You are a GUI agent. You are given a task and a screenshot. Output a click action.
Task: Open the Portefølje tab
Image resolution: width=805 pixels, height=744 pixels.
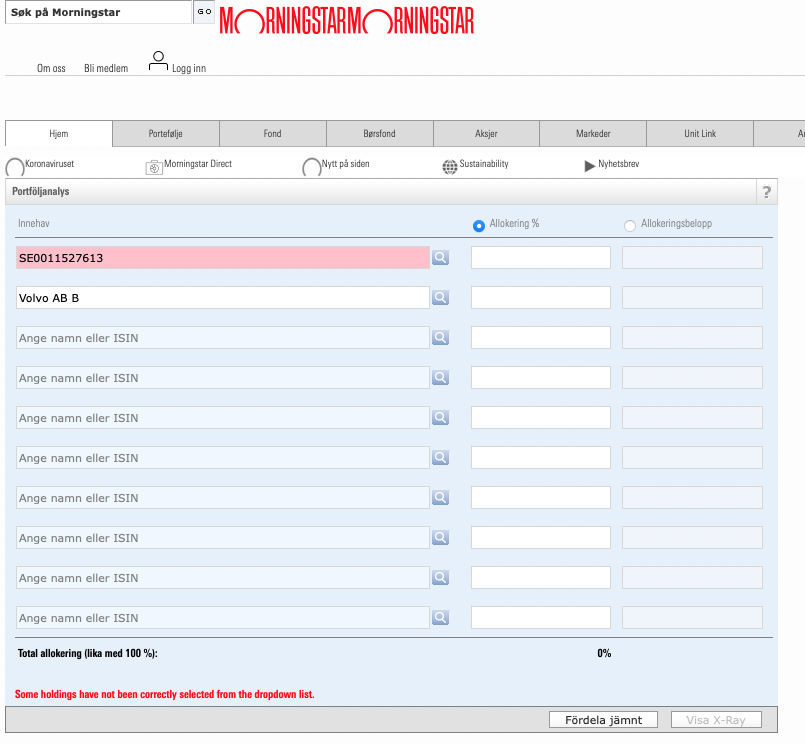point(166,134)
